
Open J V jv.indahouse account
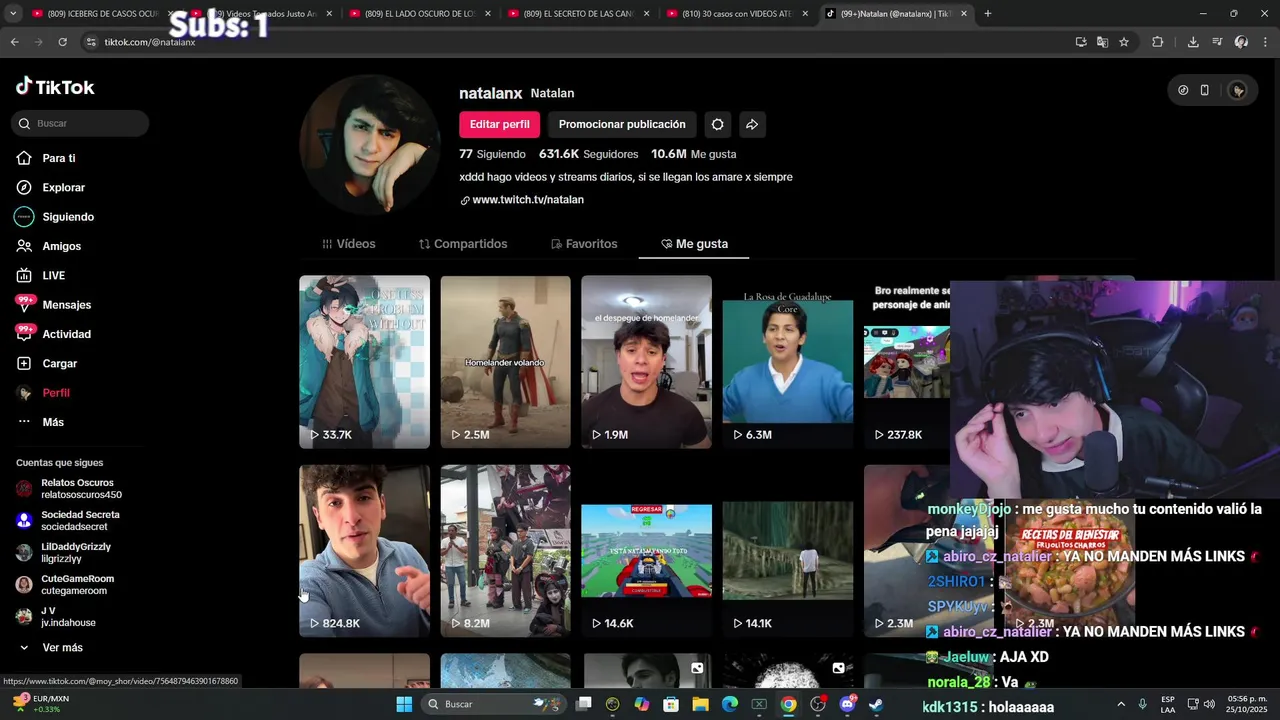click(70, 617)
